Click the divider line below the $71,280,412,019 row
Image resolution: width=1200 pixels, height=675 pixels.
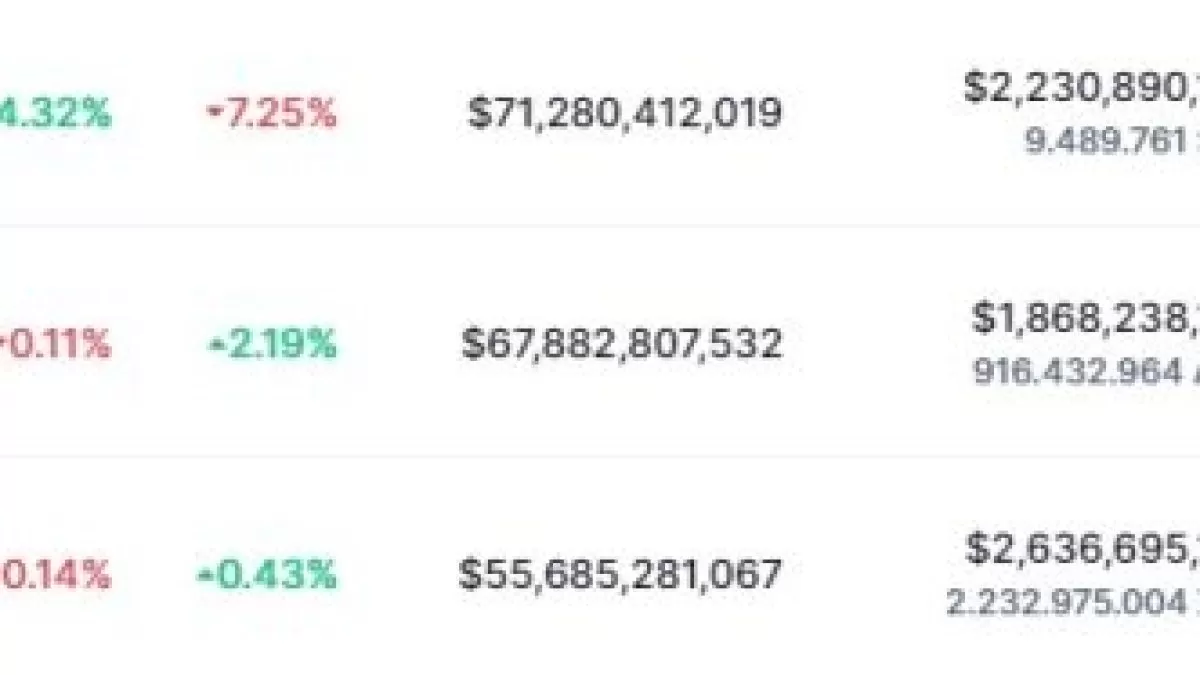600,227
